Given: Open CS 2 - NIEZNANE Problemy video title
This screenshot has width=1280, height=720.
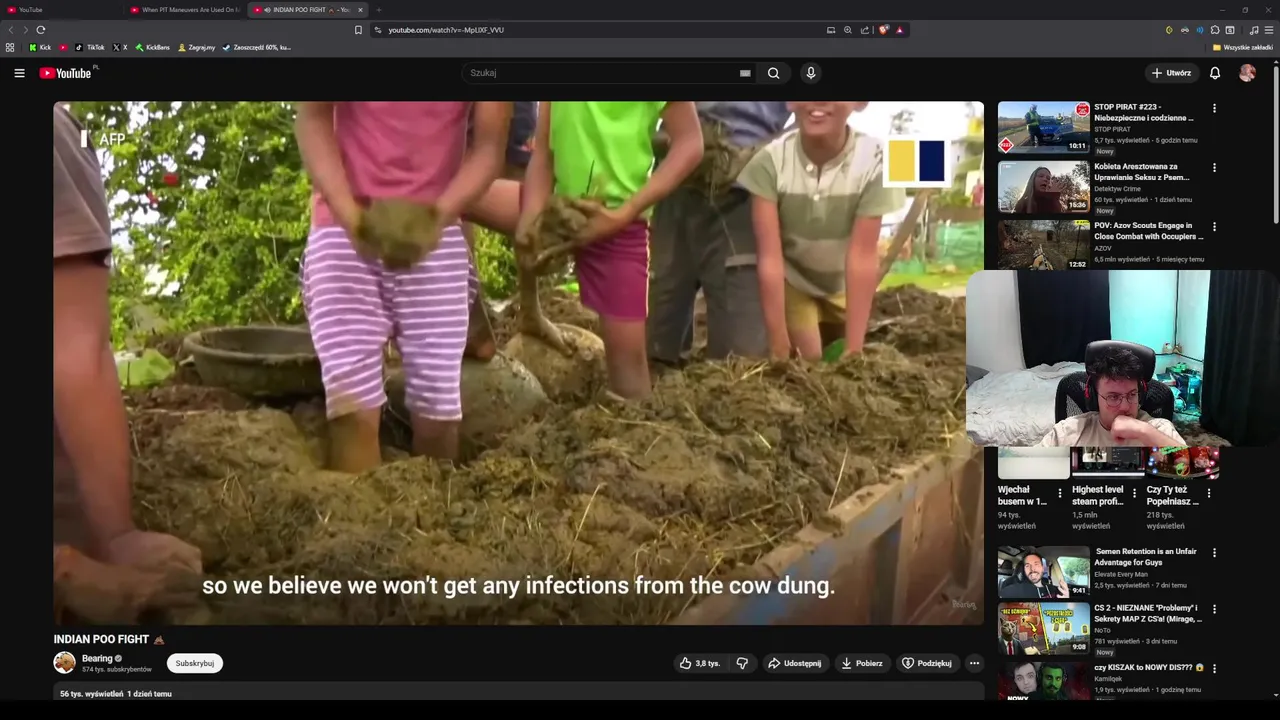Looking at the screenshot, I should click(x=1148, y=613).
